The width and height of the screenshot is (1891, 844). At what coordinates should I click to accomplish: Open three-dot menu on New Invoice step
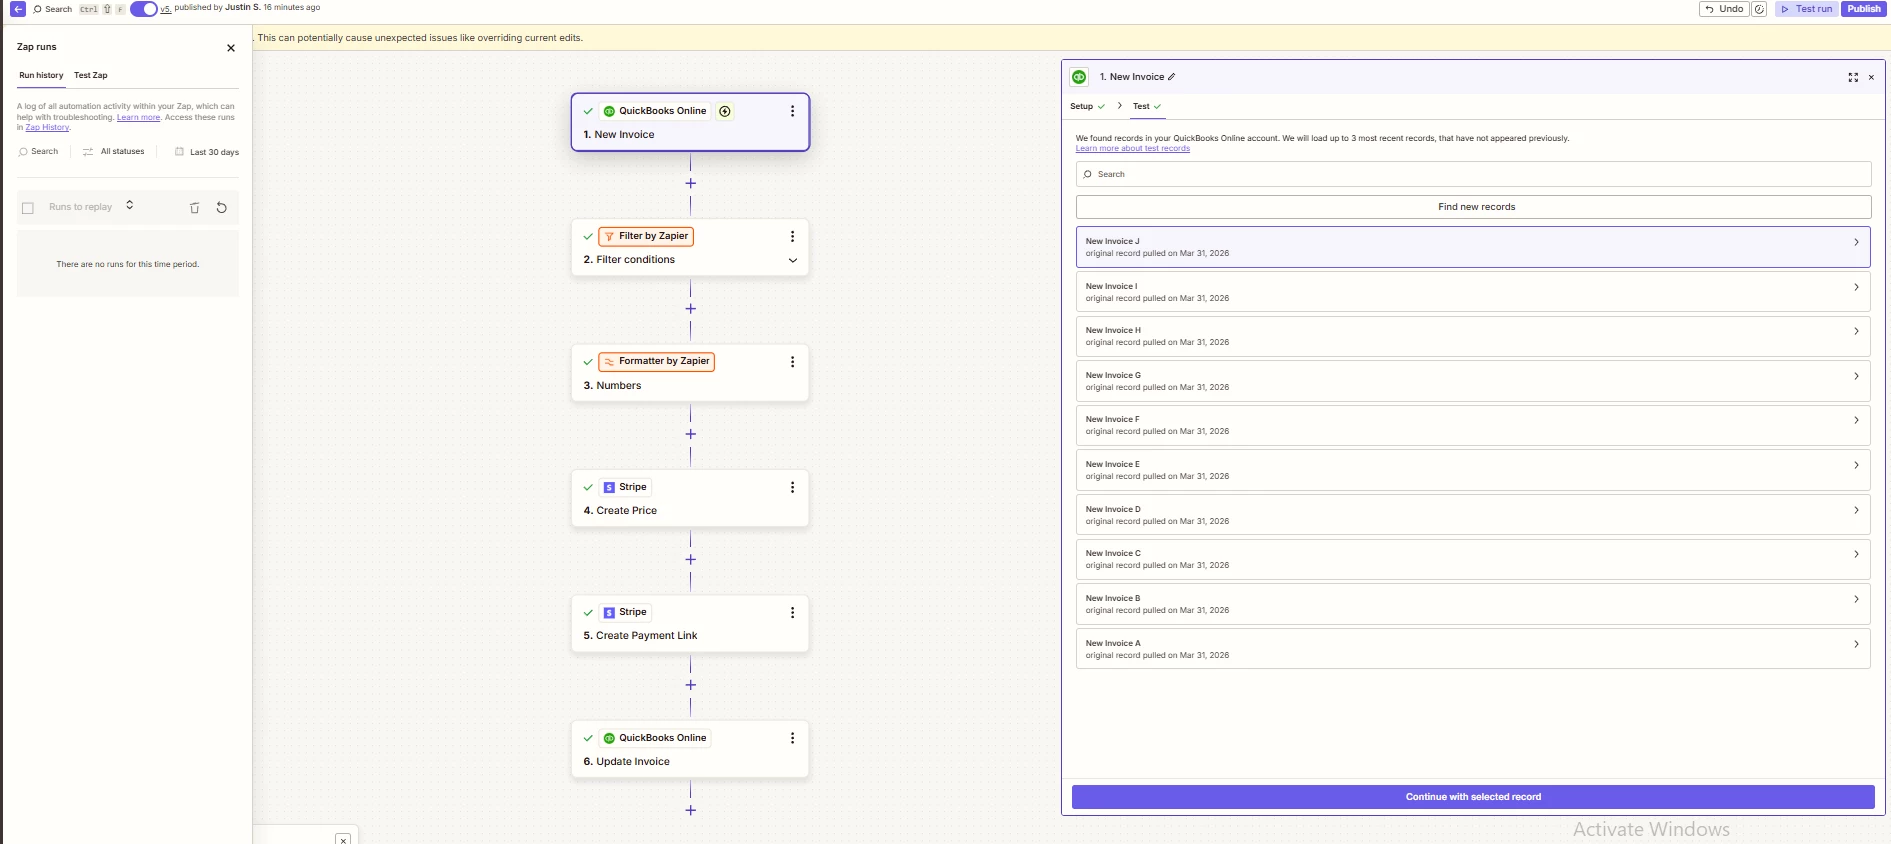(x=792, y=111)
